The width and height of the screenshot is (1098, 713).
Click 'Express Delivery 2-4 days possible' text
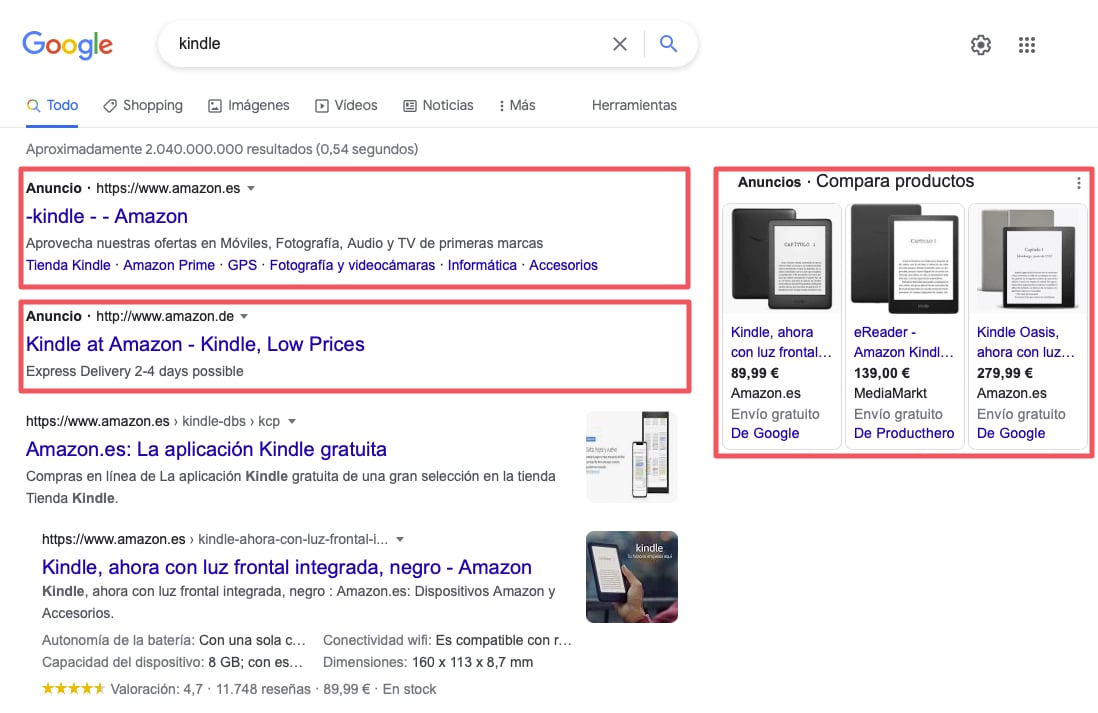click(x=134, y=371)
